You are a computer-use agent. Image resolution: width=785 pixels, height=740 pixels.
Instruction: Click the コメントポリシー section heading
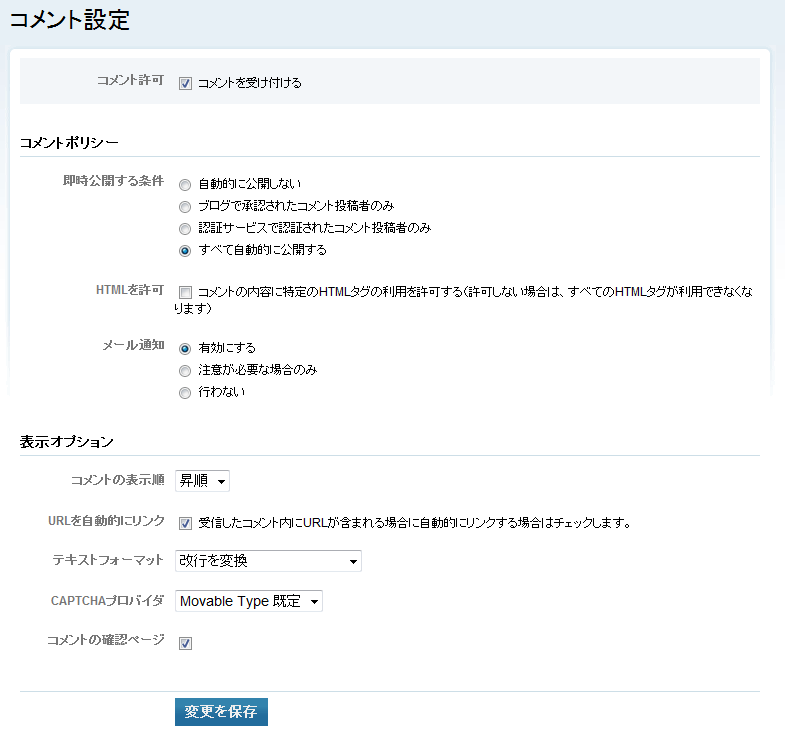pos(69,142)
